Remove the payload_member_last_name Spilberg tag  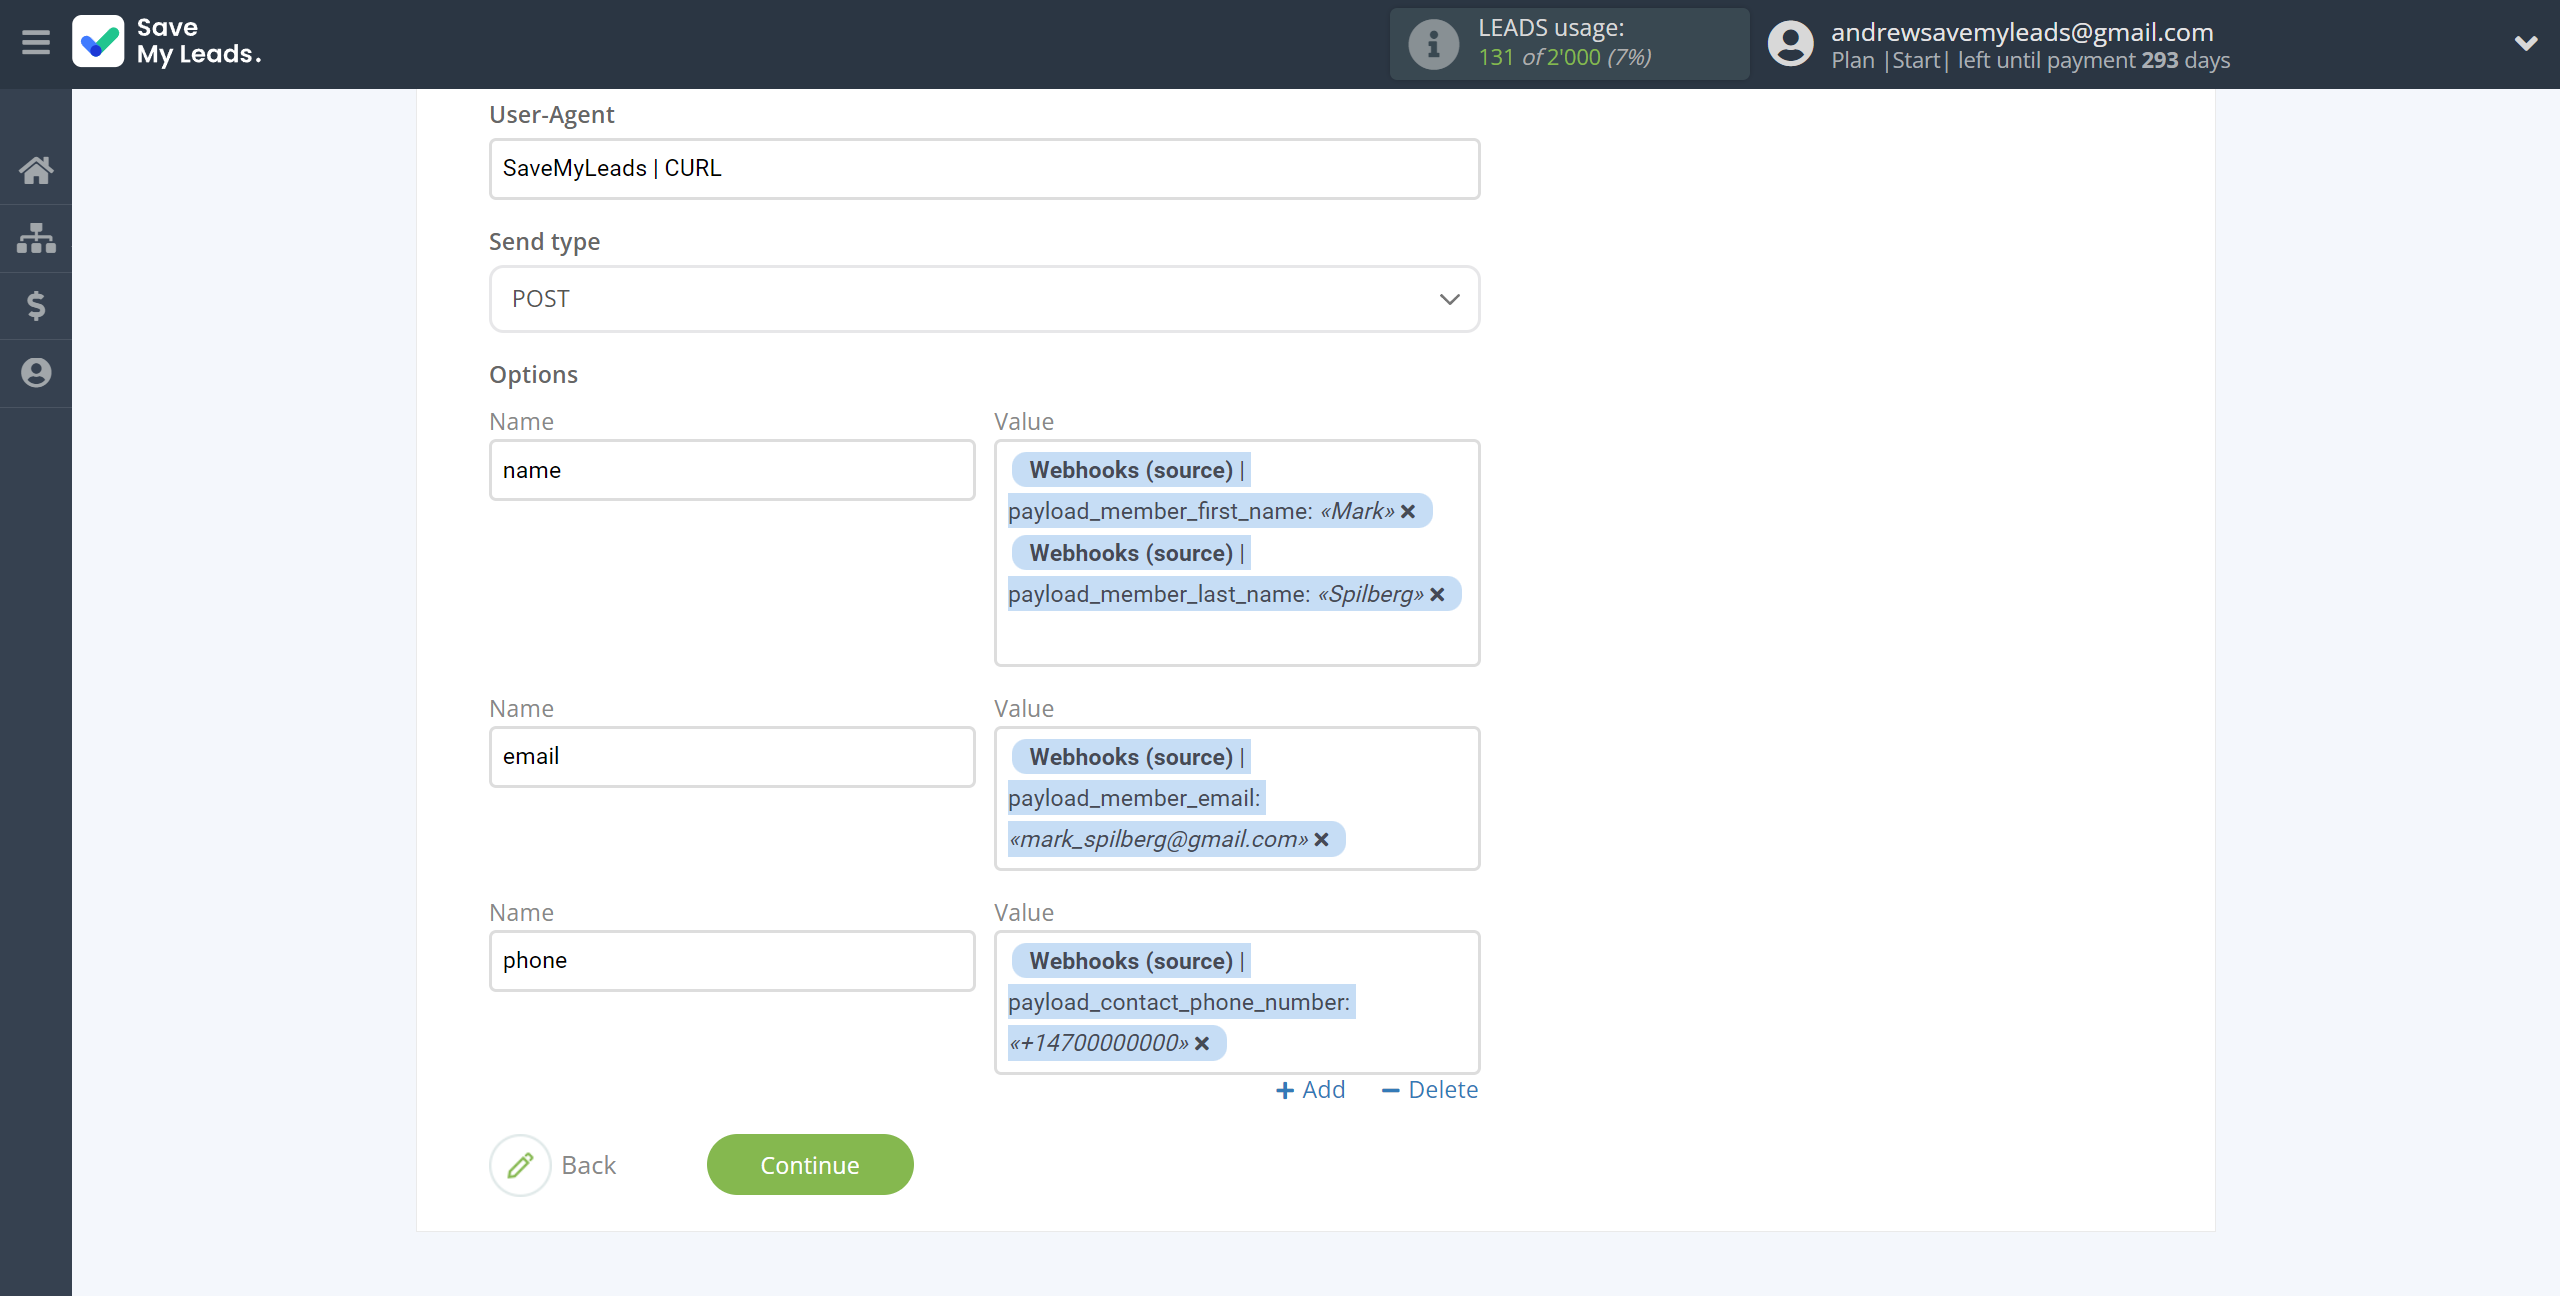point(1437,594)
